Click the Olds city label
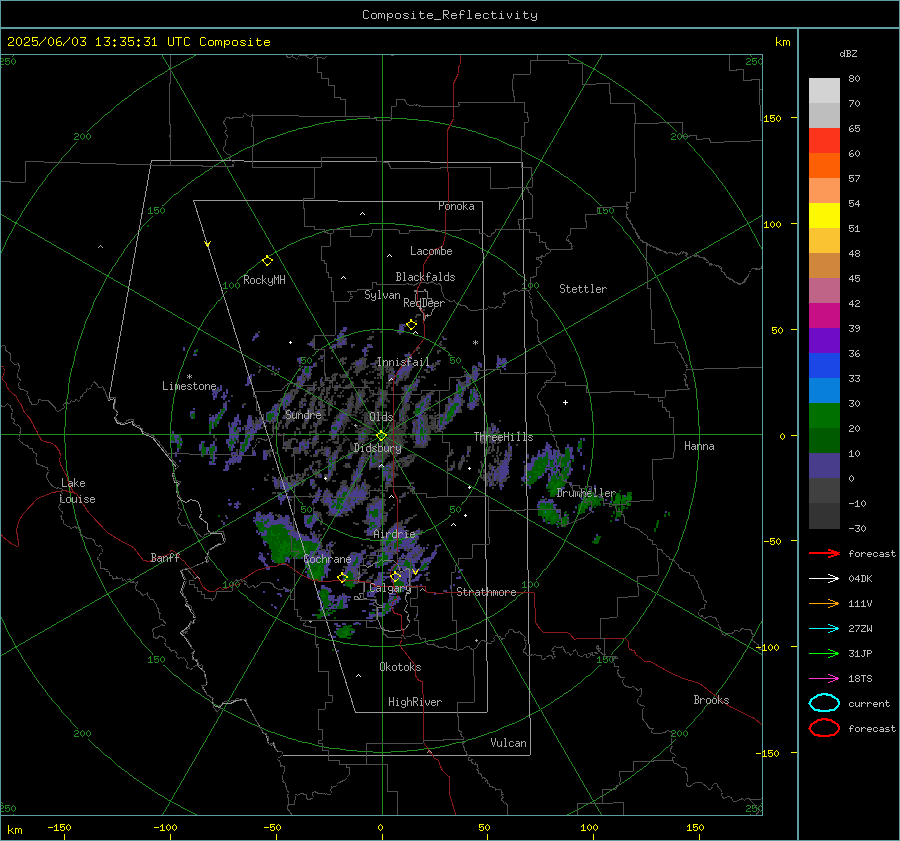The height and width of the screenshot is (841, 900). coord(381,417)
